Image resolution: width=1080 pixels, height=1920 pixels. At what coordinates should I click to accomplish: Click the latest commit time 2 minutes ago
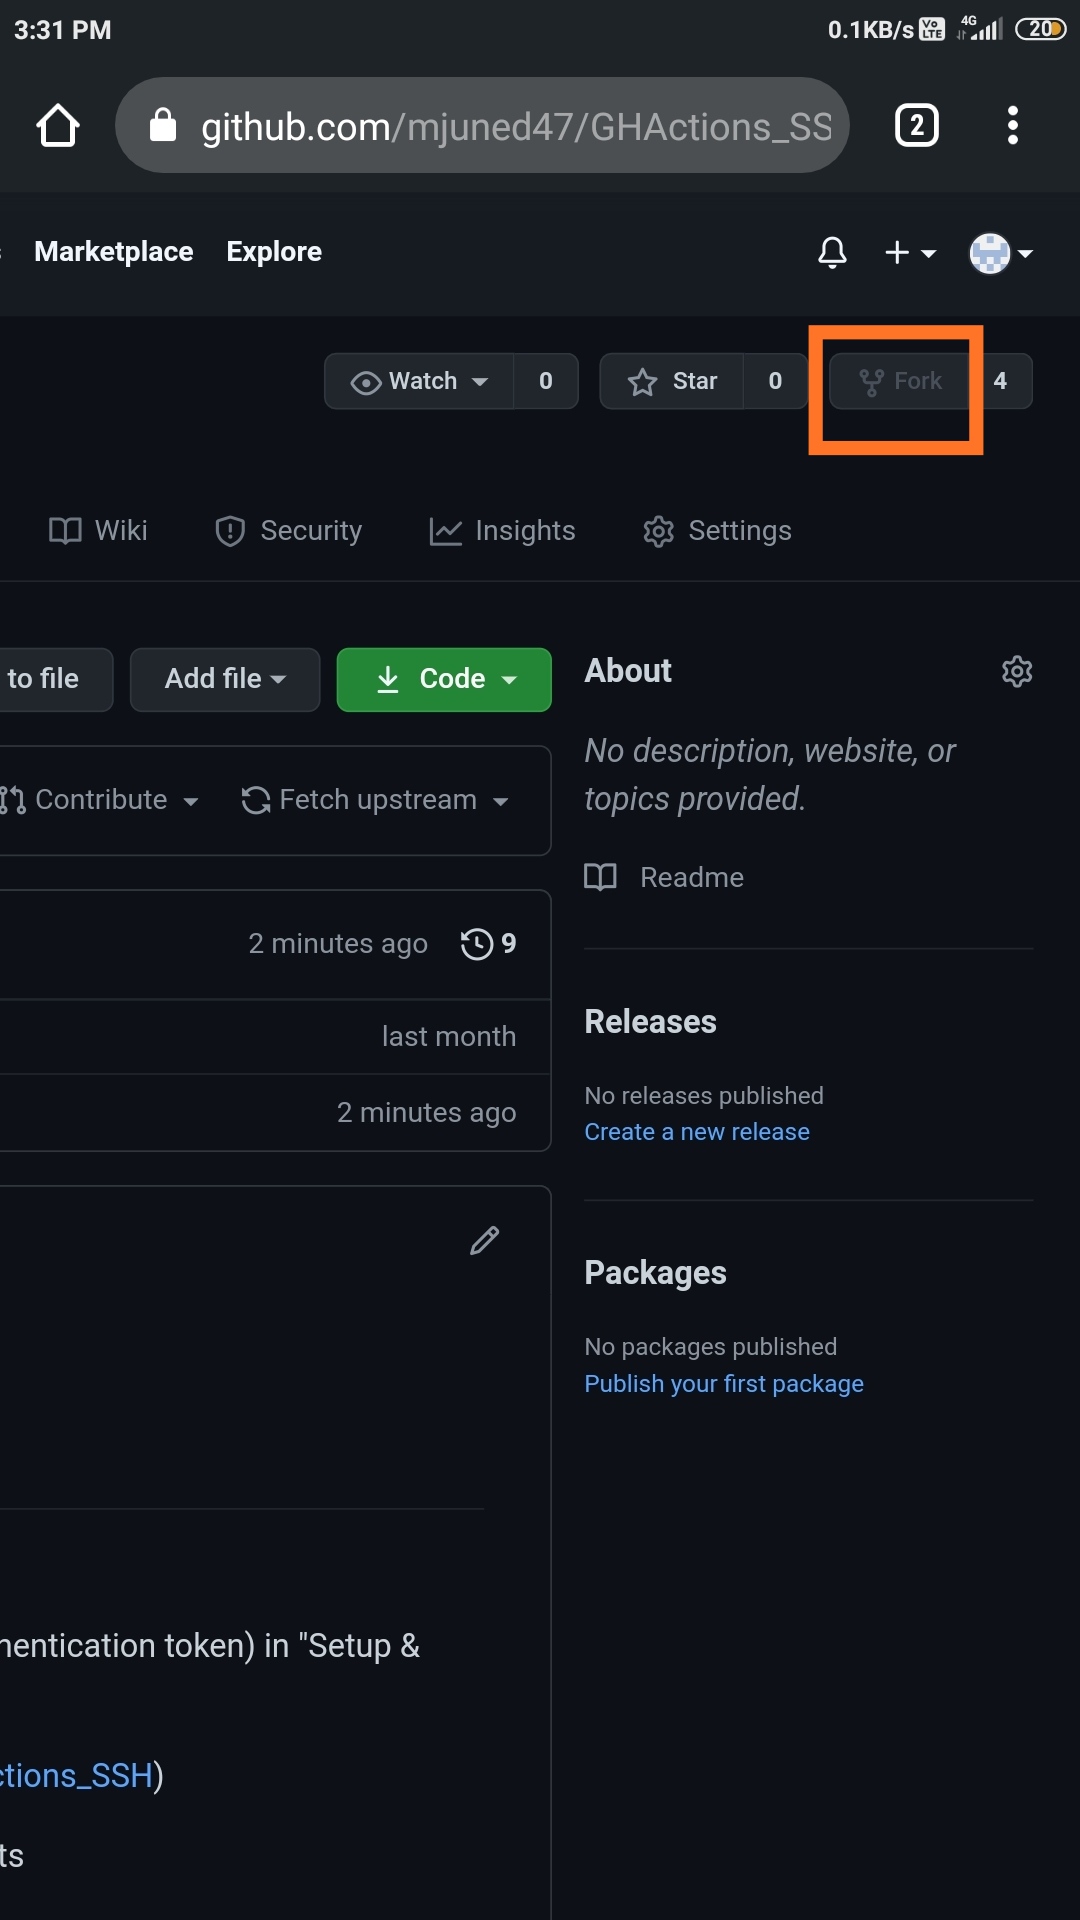[338, 944]
